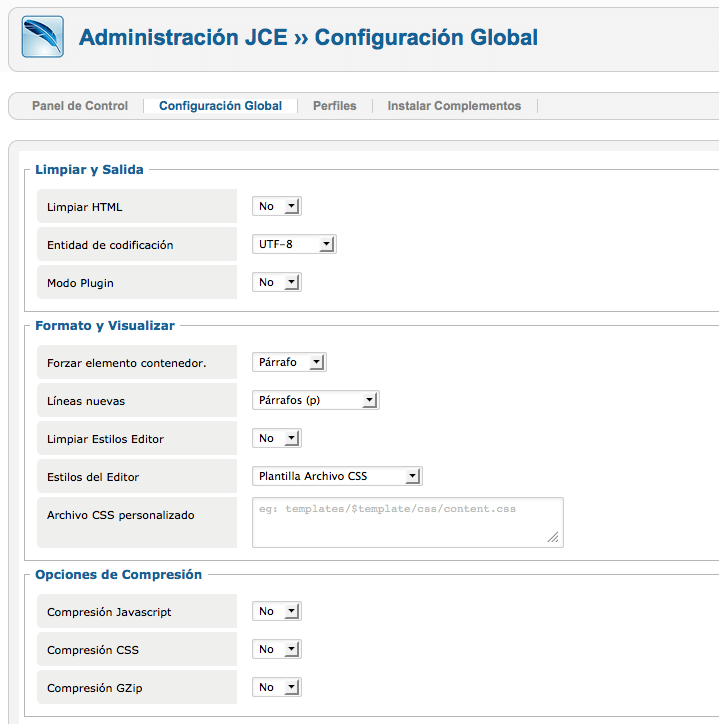Open the Limpiar HTML dropdown
719x724 pixels.
click(x=277, y=206)
